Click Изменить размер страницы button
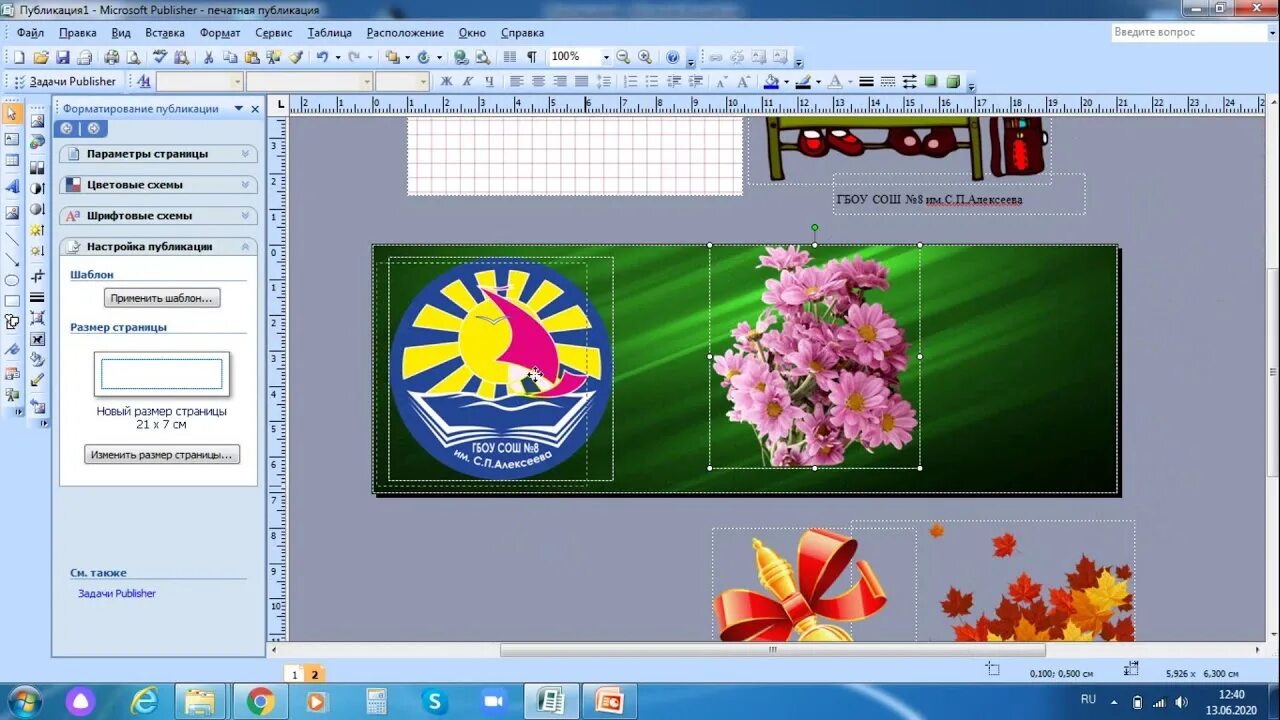Viewport: 1280px width, 720px height. 162,454
